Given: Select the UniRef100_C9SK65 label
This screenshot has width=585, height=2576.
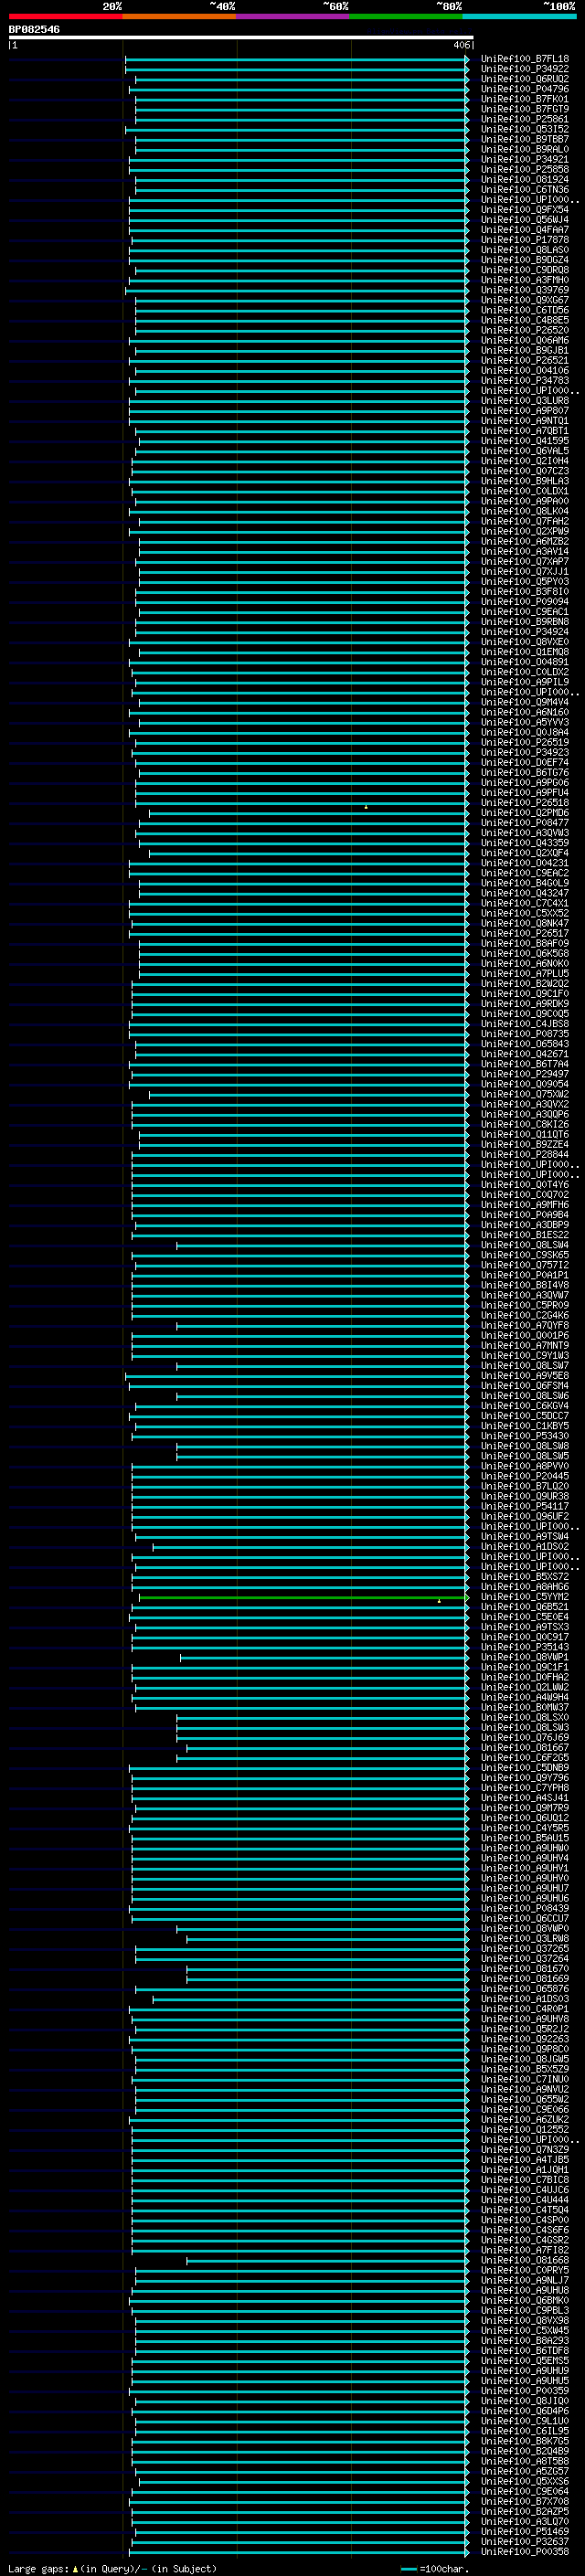Looking at the screenshot, I should (x=525, y=1255).
